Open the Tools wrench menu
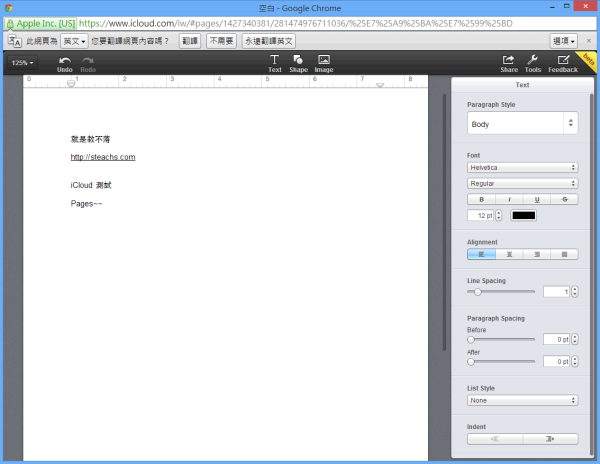This screenshot has height=464, width=600. point(533,63)
